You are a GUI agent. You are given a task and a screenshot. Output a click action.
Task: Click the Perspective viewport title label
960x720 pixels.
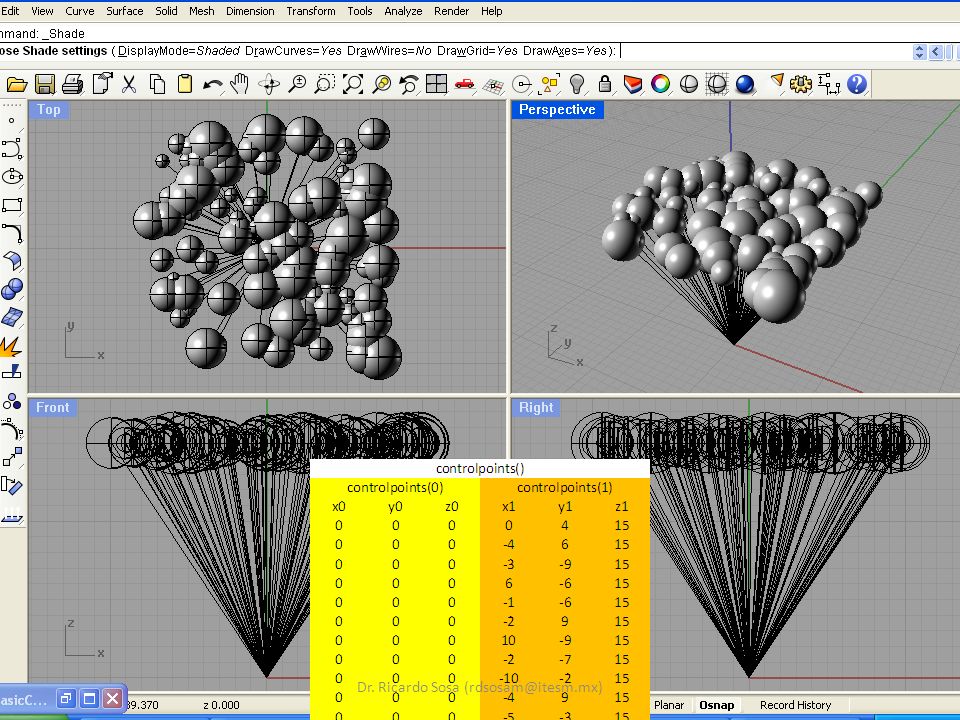point(557,110)
